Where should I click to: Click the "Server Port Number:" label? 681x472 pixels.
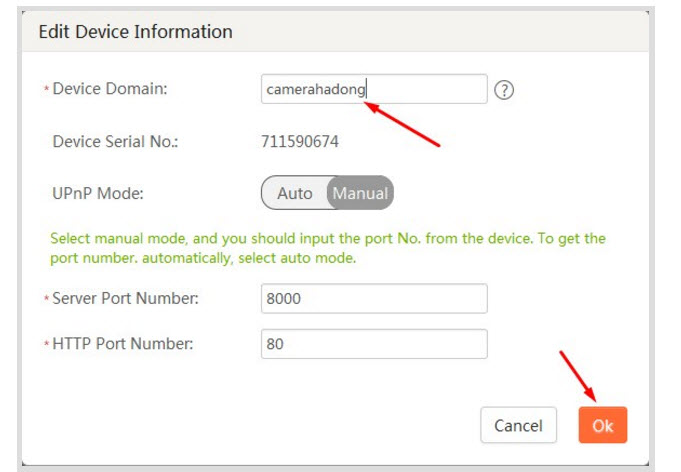(125, 298)
